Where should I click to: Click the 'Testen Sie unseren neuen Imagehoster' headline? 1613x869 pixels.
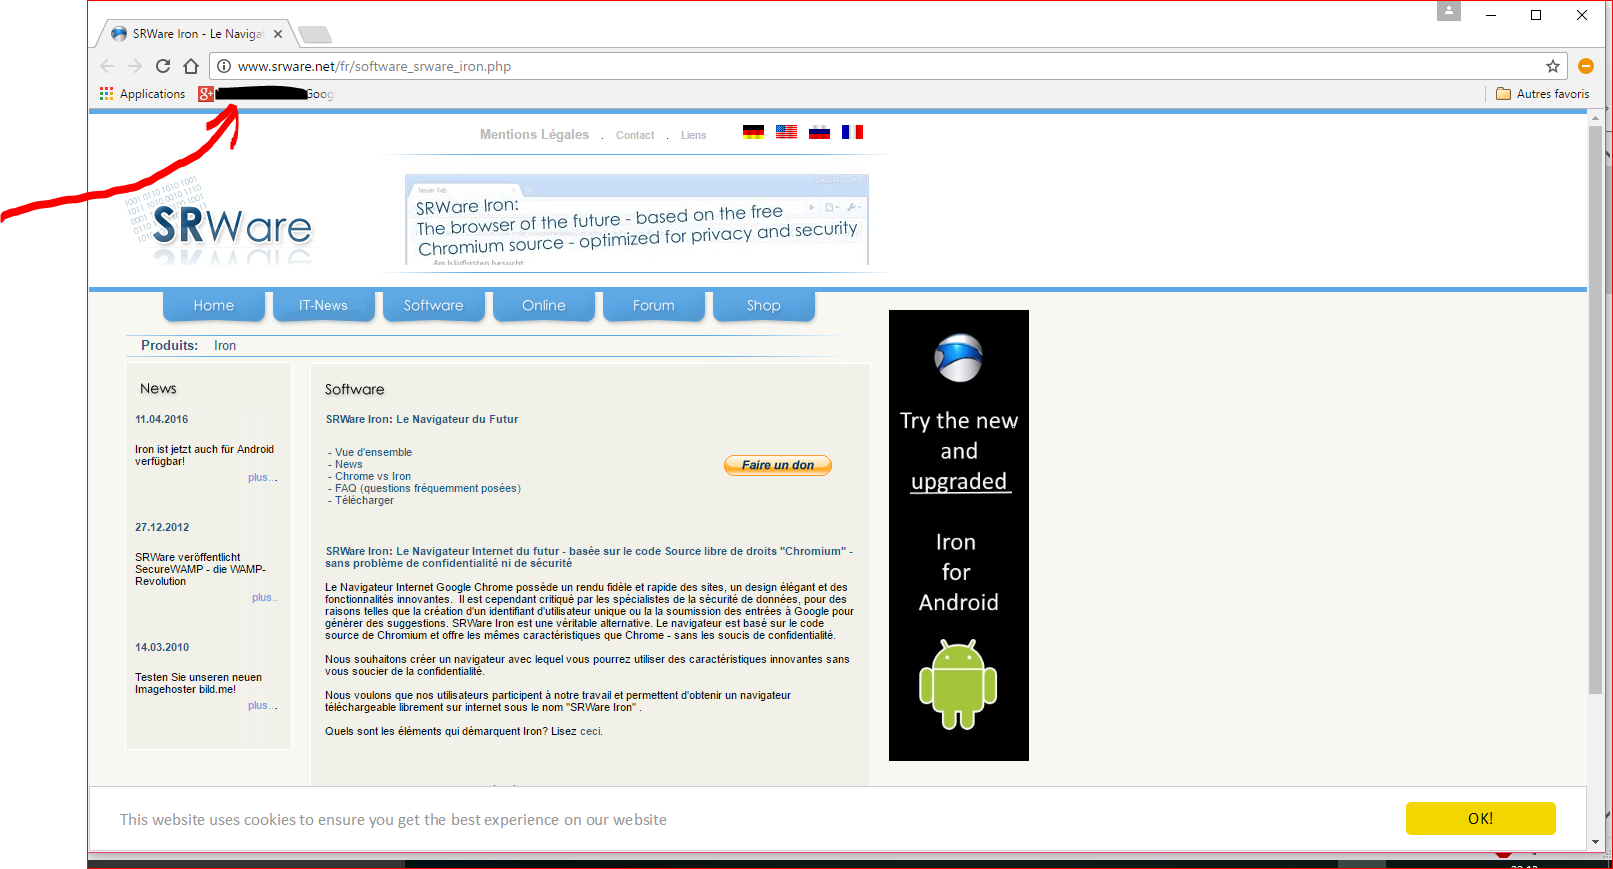click(x=198, y=683)
